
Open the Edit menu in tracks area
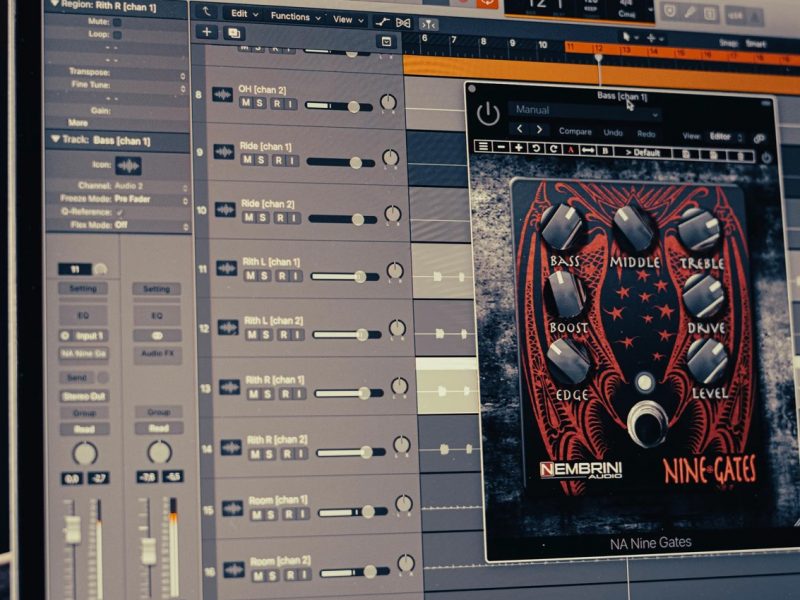coord(244,14)
